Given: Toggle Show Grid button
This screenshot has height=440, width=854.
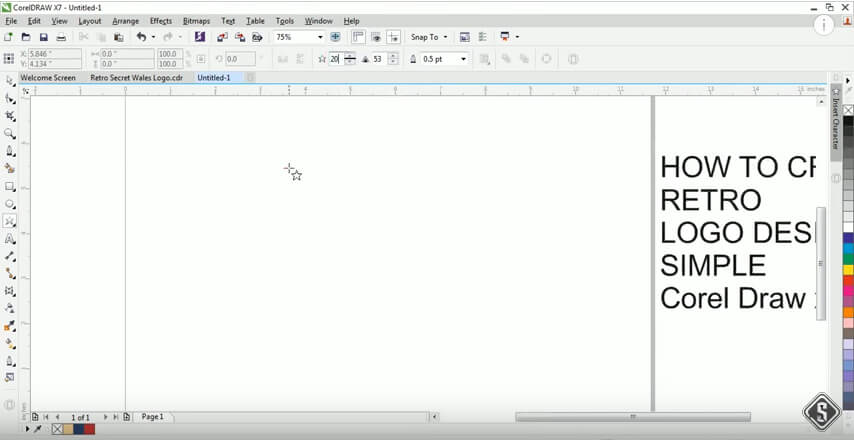Looking at the screenshot, I should (x=375, y=37).
